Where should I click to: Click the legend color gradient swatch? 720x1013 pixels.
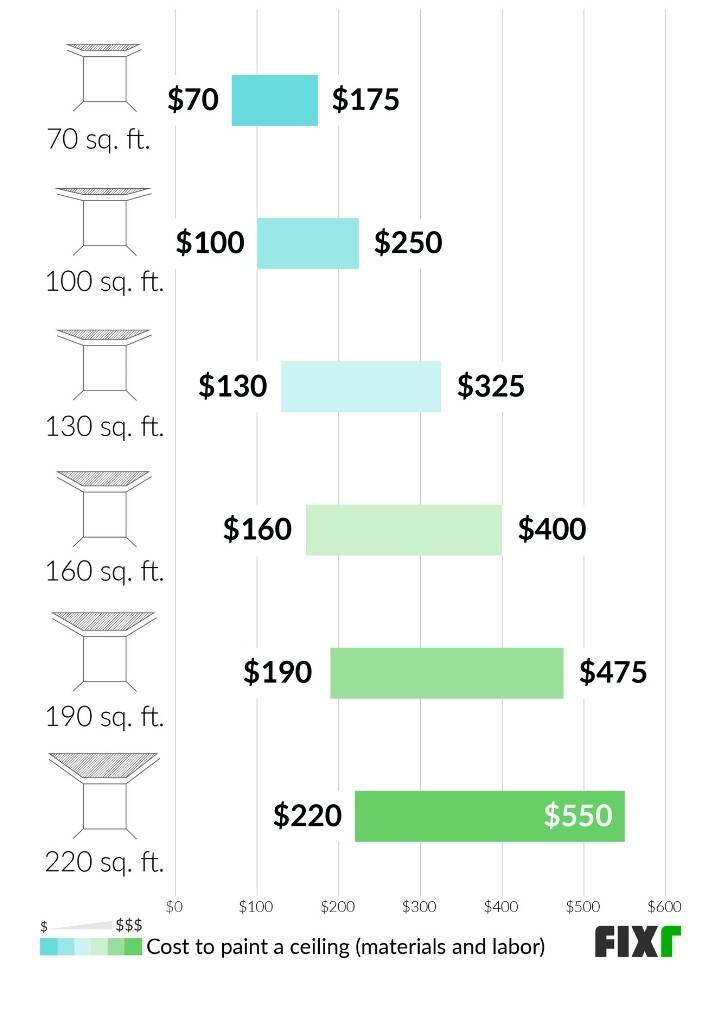tap(91, 947)
